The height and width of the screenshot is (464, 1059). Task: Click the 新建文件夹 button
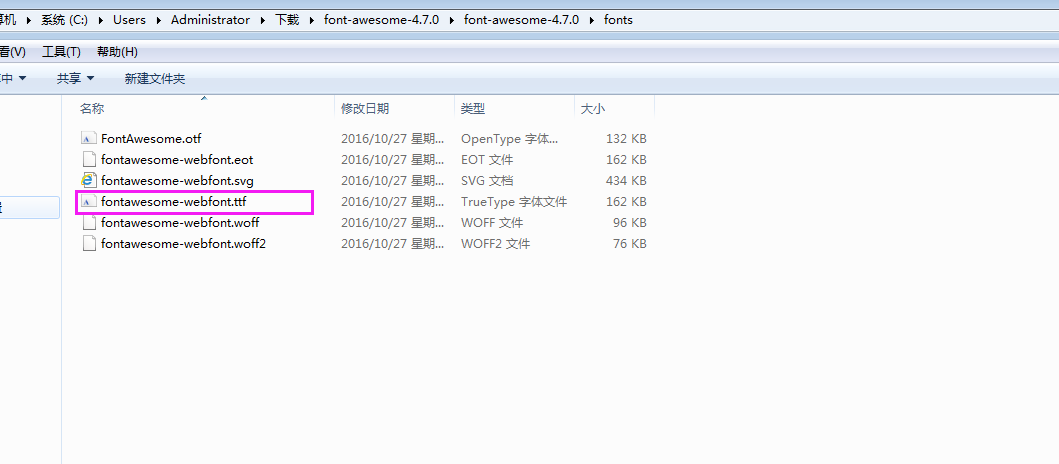tap(155, 78)
